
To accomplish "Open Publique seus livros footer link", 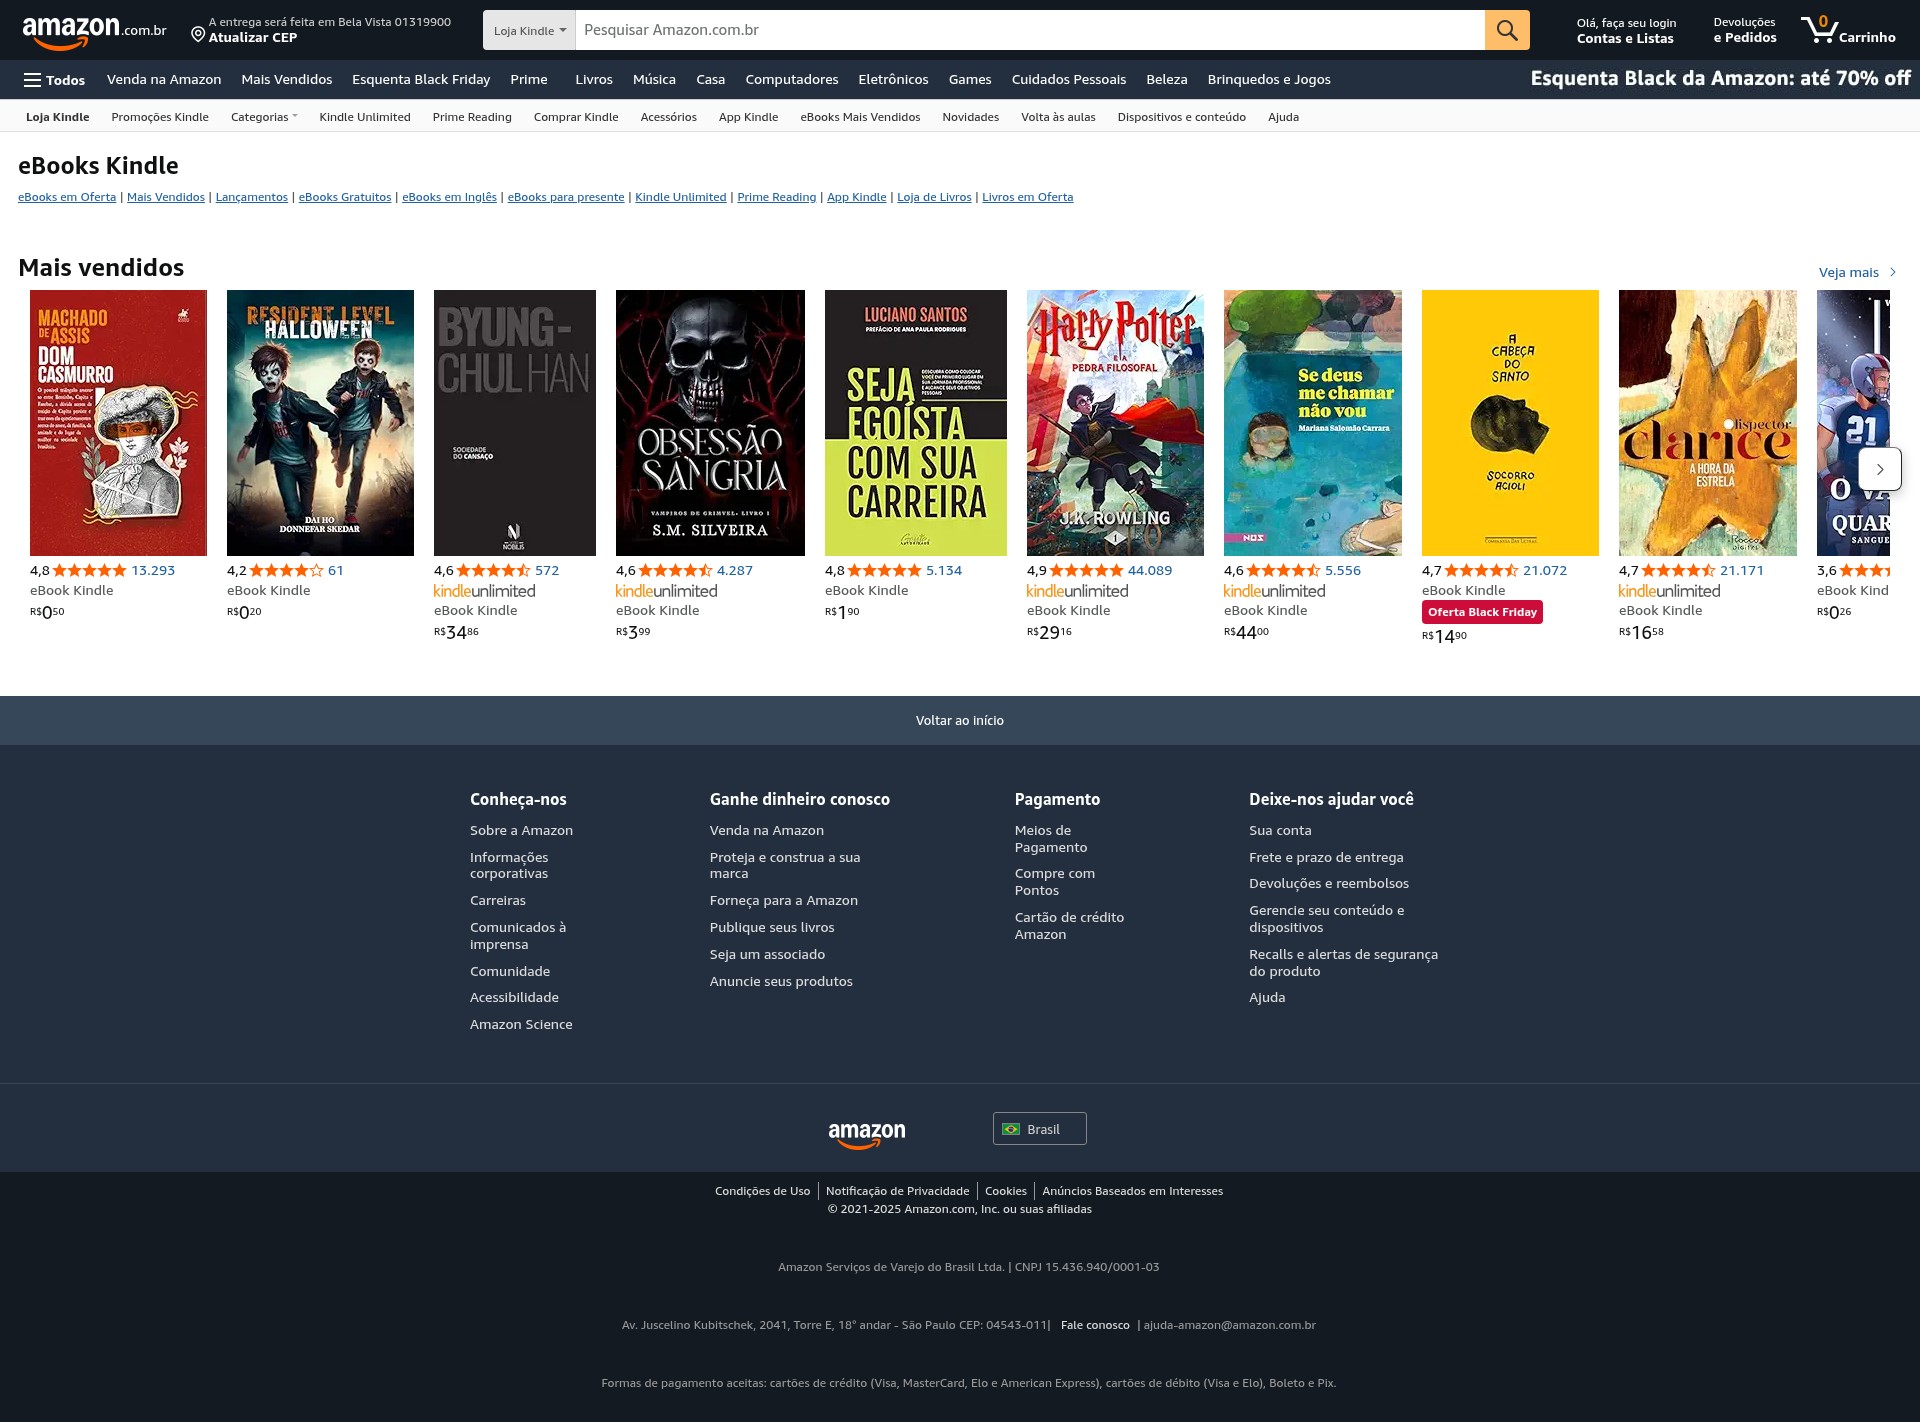I will pyautogui.click(x=772, y=927).
